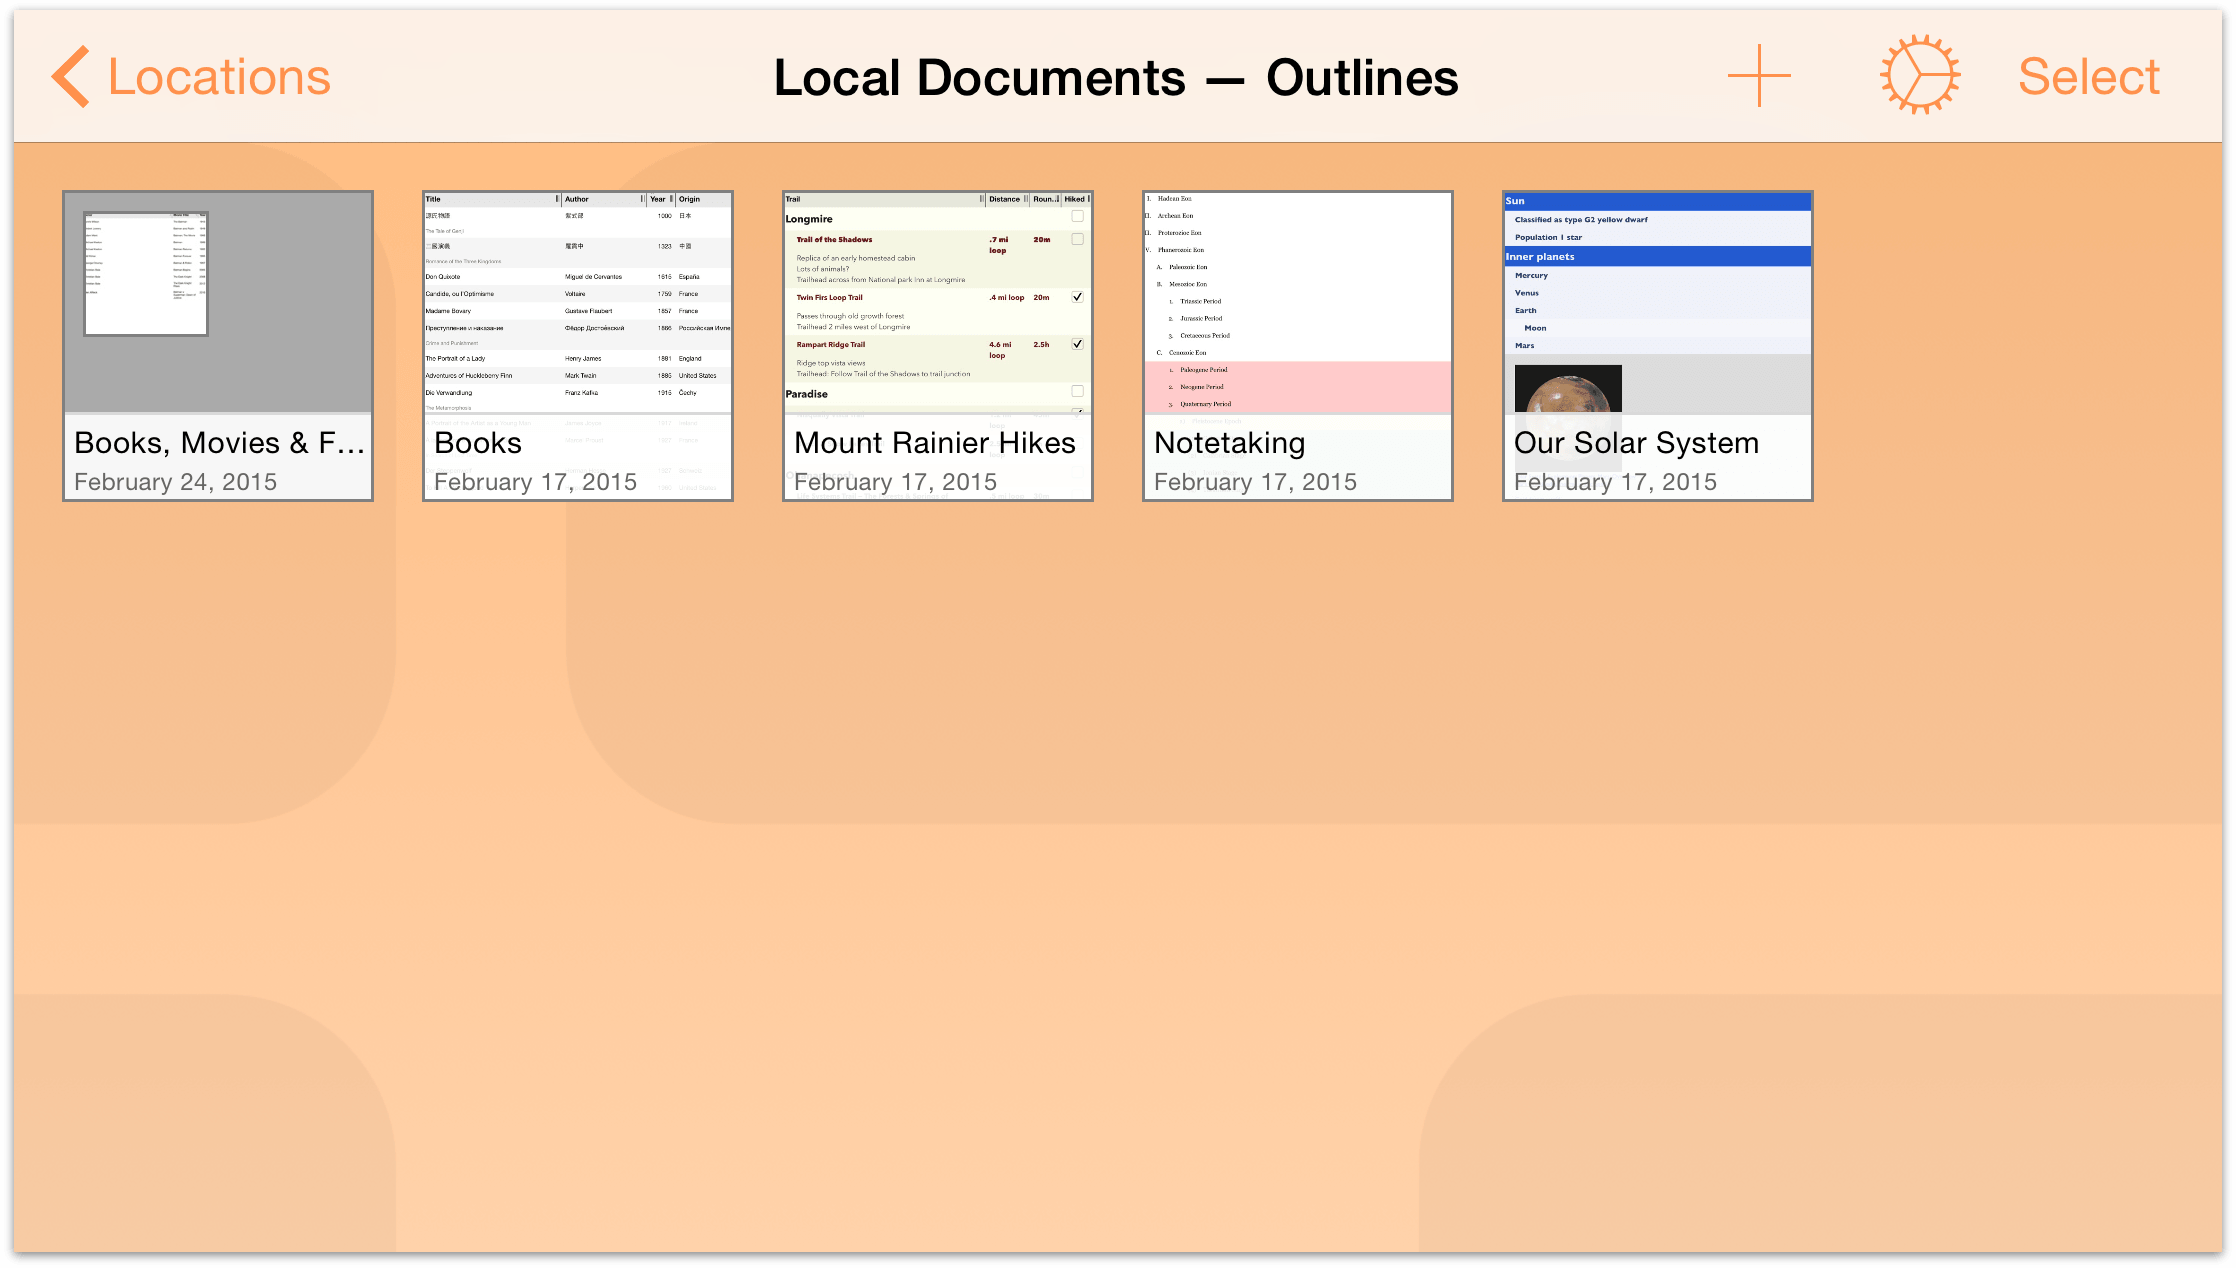
Task: Go back to Locations
Action: [191, 77]
